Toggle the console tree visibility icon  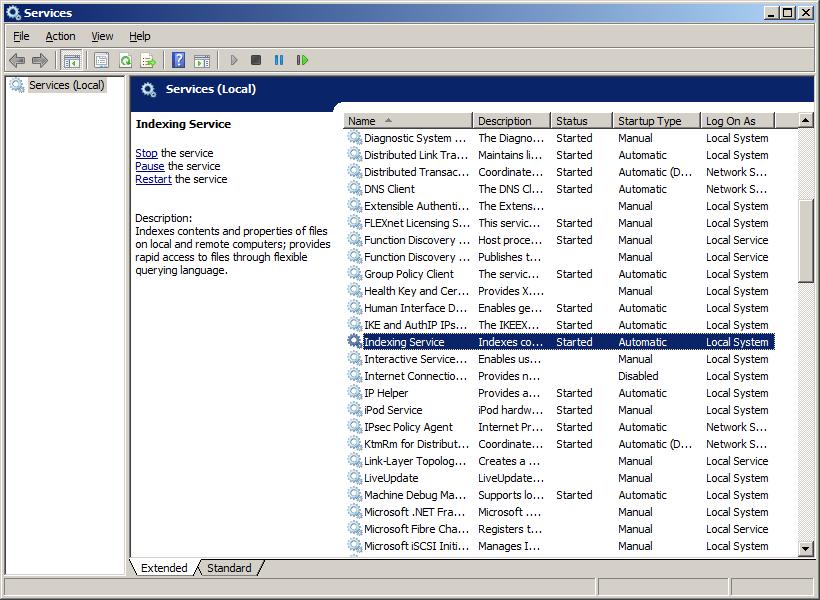point(71,60)
